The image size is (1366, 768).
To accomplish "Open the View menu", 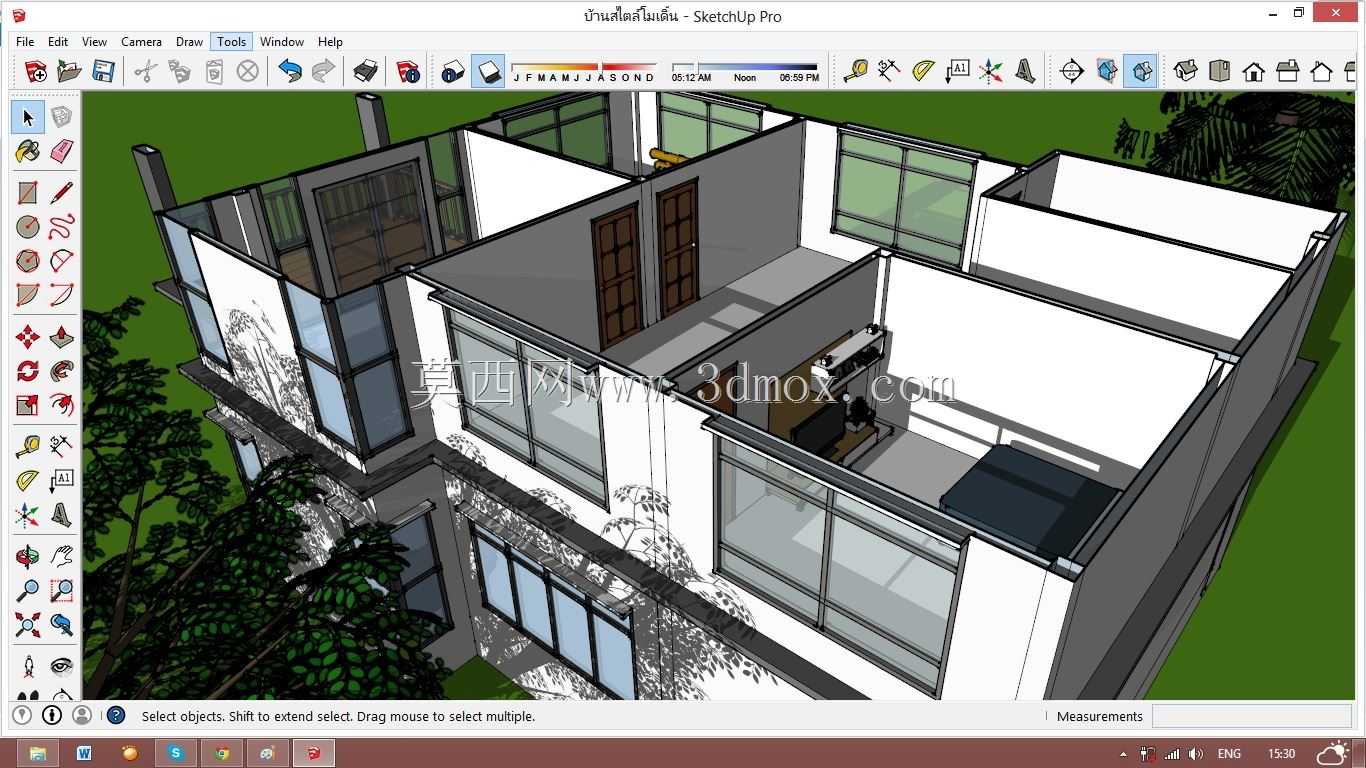I will 94,41.
